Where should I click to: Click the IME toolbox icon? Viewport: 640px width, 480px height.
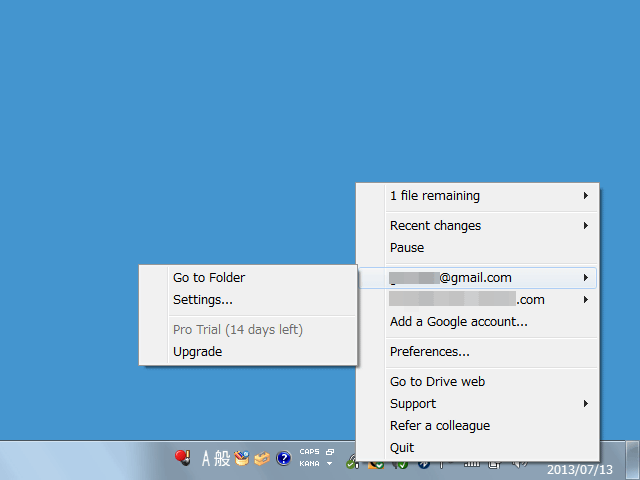(x=262, y=458)
